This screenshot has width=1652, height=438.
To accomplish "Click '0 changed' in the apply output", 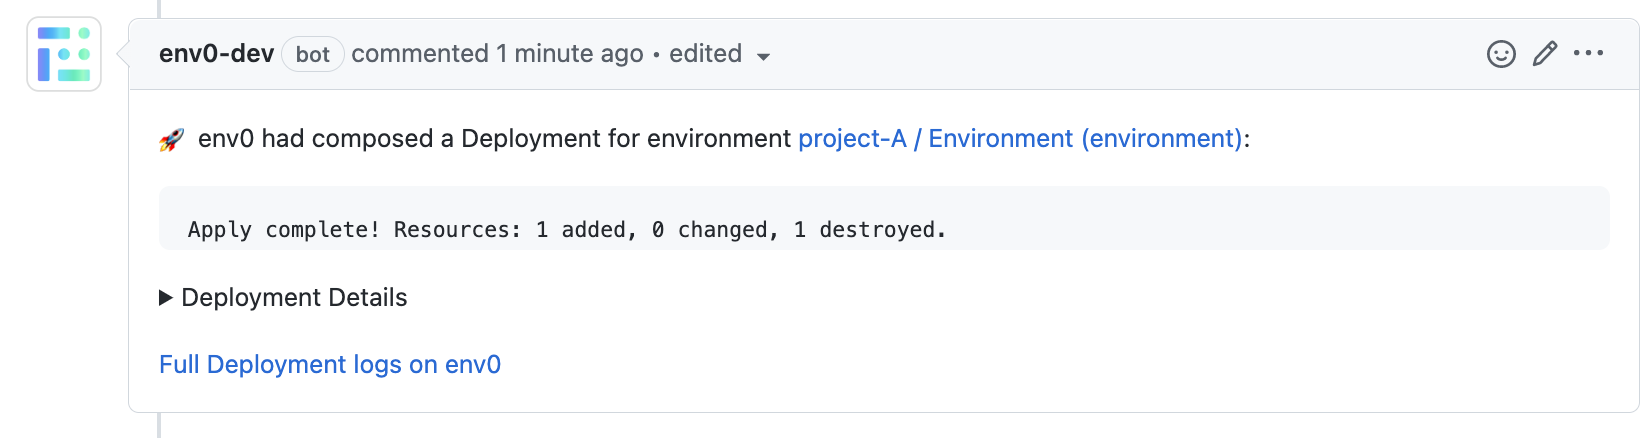I will [x=714, y=230].
